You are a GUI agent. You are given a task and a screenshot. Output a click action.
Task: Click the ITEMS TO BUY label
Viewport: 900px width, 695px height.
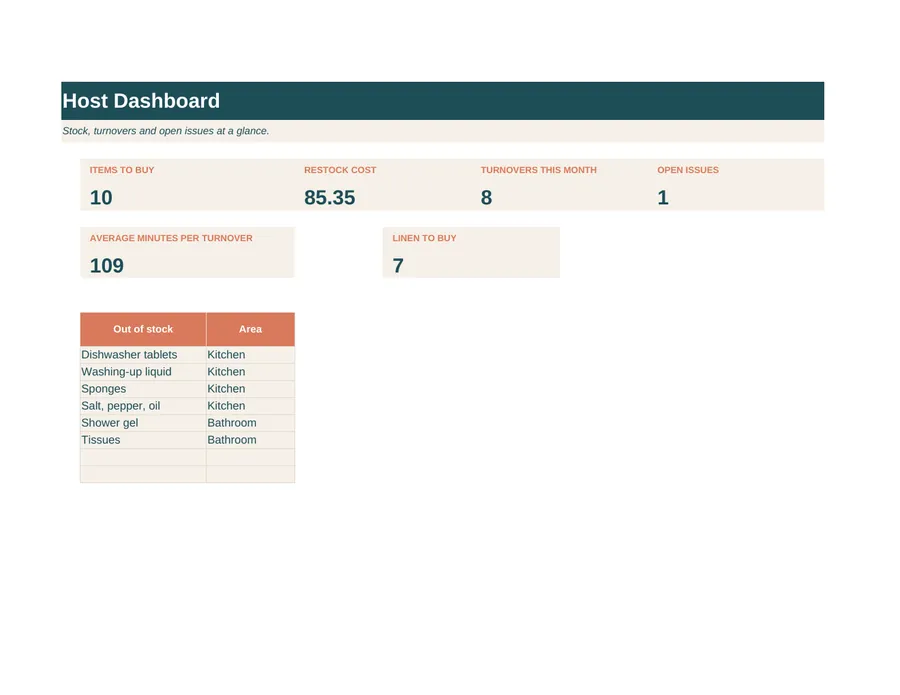(122, 170)
